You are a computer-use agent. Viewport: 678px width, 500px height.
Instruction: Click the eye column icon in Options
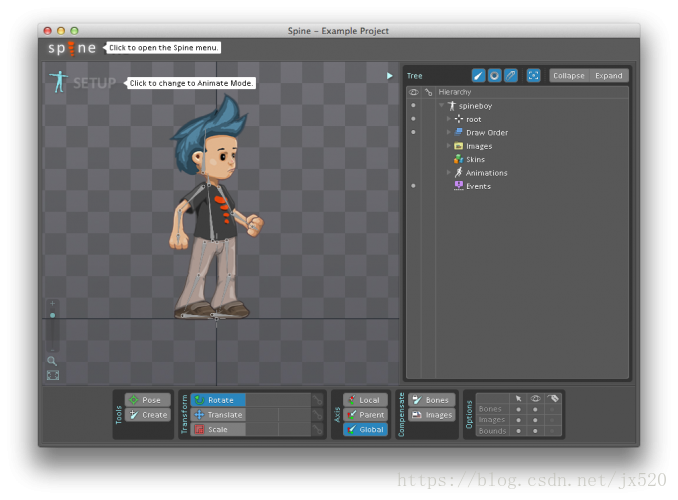click(535, 398)
